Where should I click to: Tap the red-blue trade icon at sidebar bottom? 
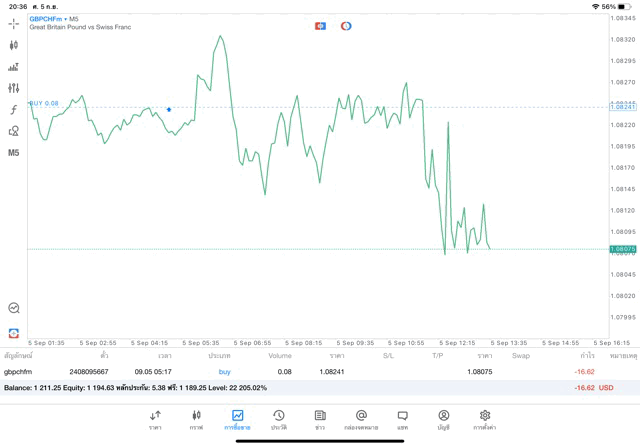[x=13, y=333]
